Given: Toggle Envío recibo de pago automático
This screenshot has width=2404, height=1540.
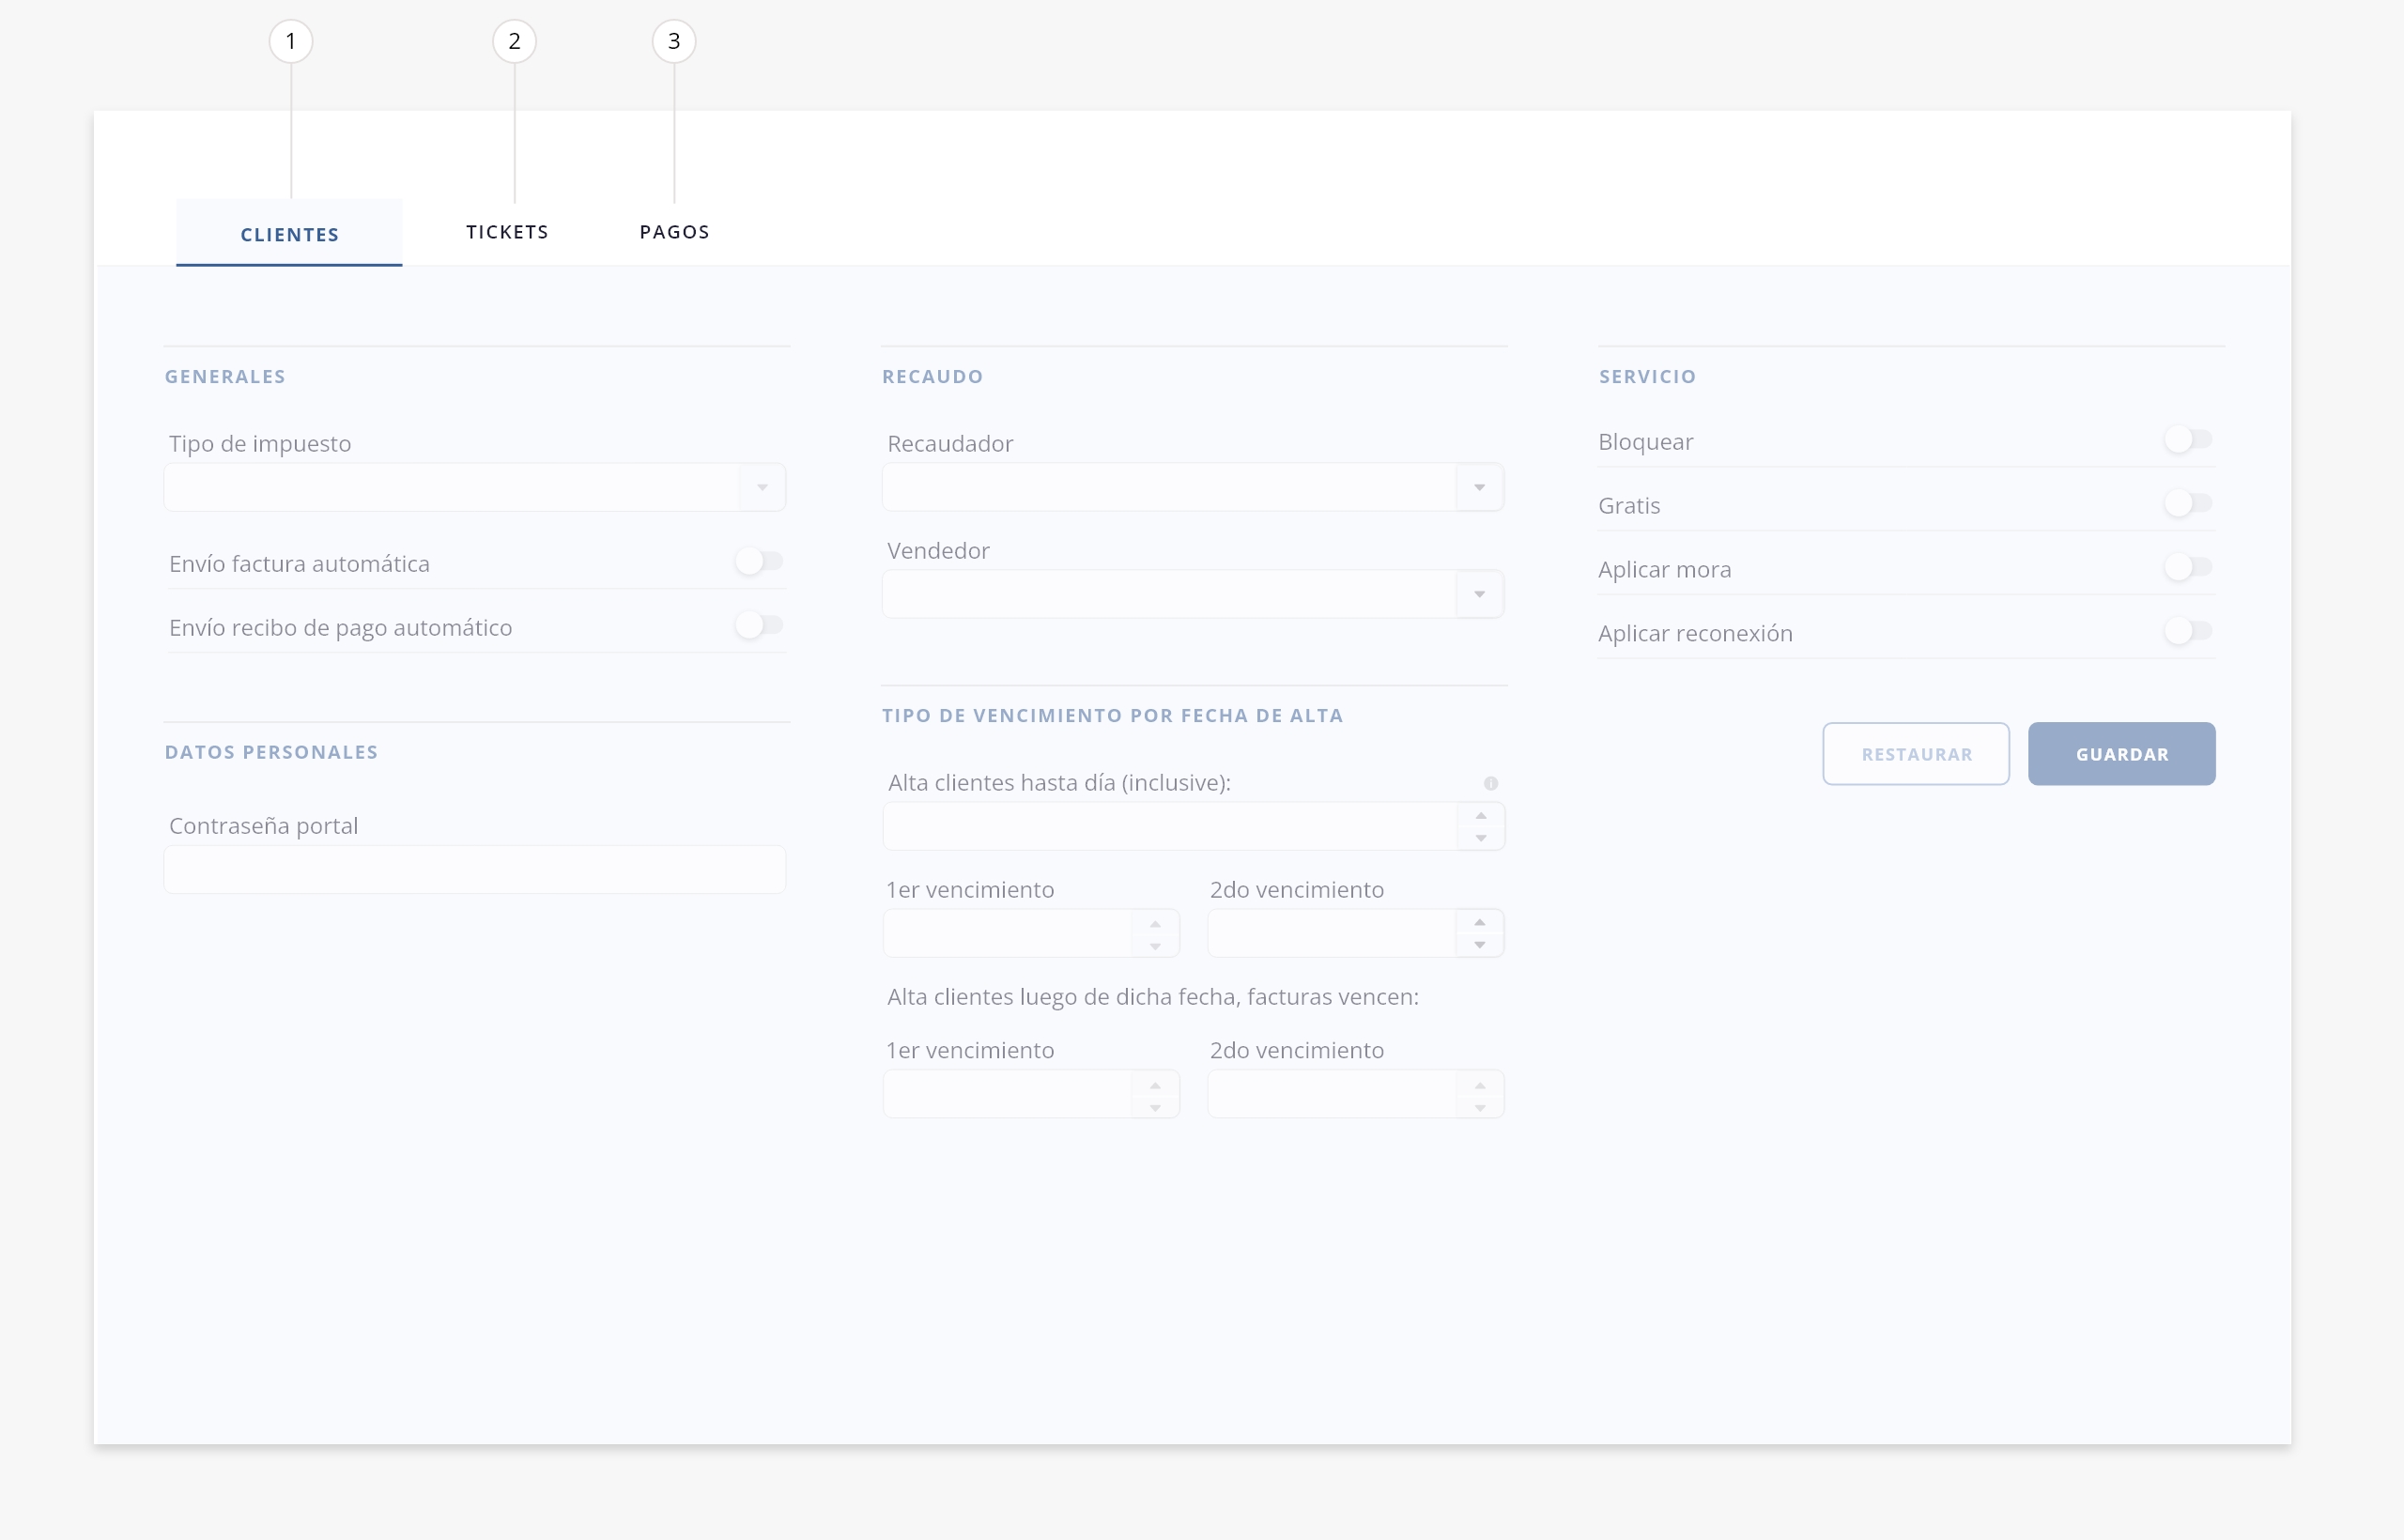Looking at the screenshot, I should (759, 626).
